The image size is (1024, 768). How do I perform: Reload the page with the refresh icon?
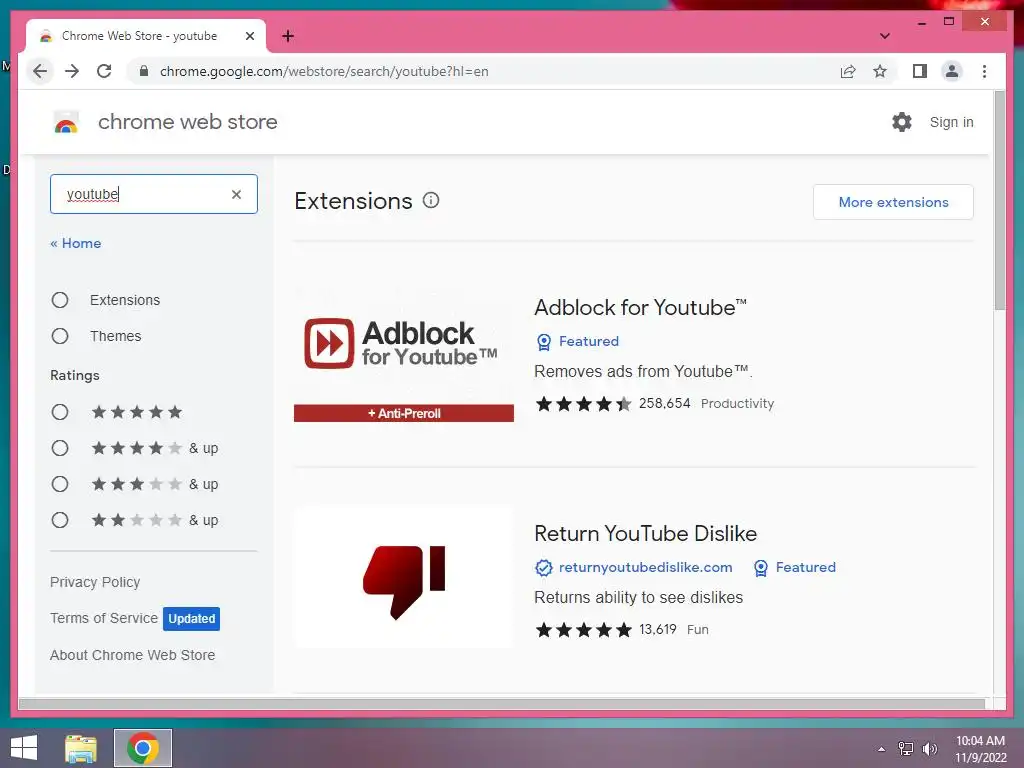pyautogui.click(x=104, y=71)
